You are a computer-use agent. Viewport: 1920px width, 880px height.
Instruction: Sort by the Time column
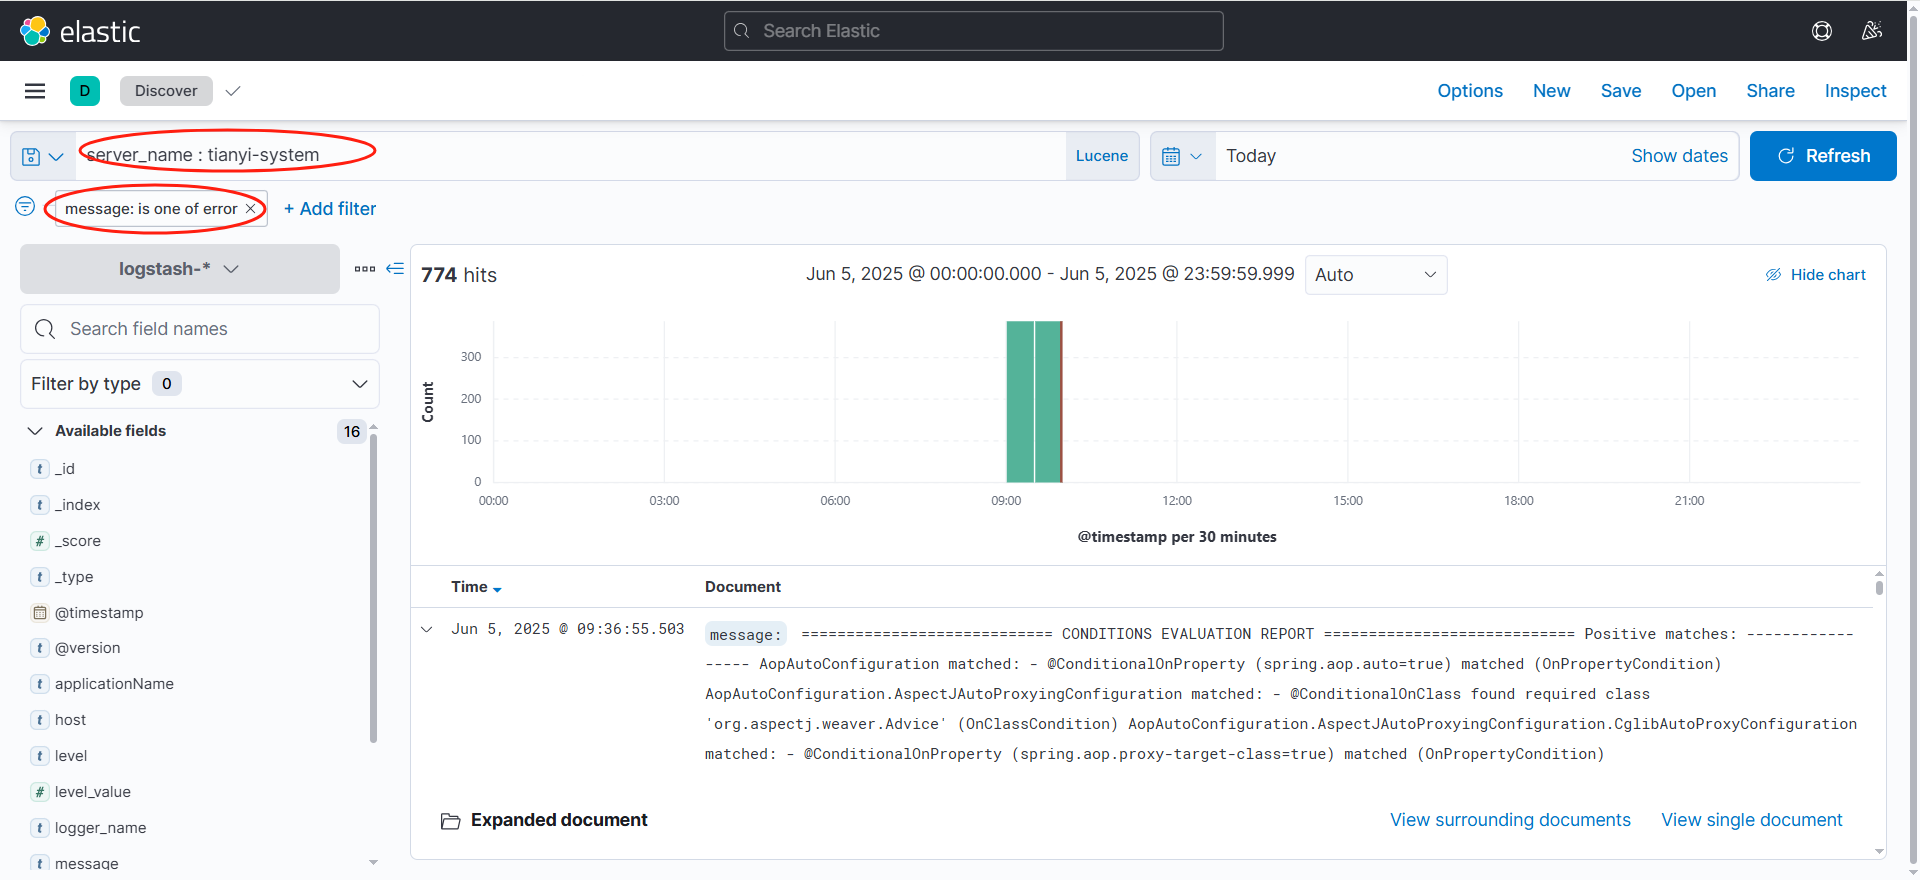[476, 587]
